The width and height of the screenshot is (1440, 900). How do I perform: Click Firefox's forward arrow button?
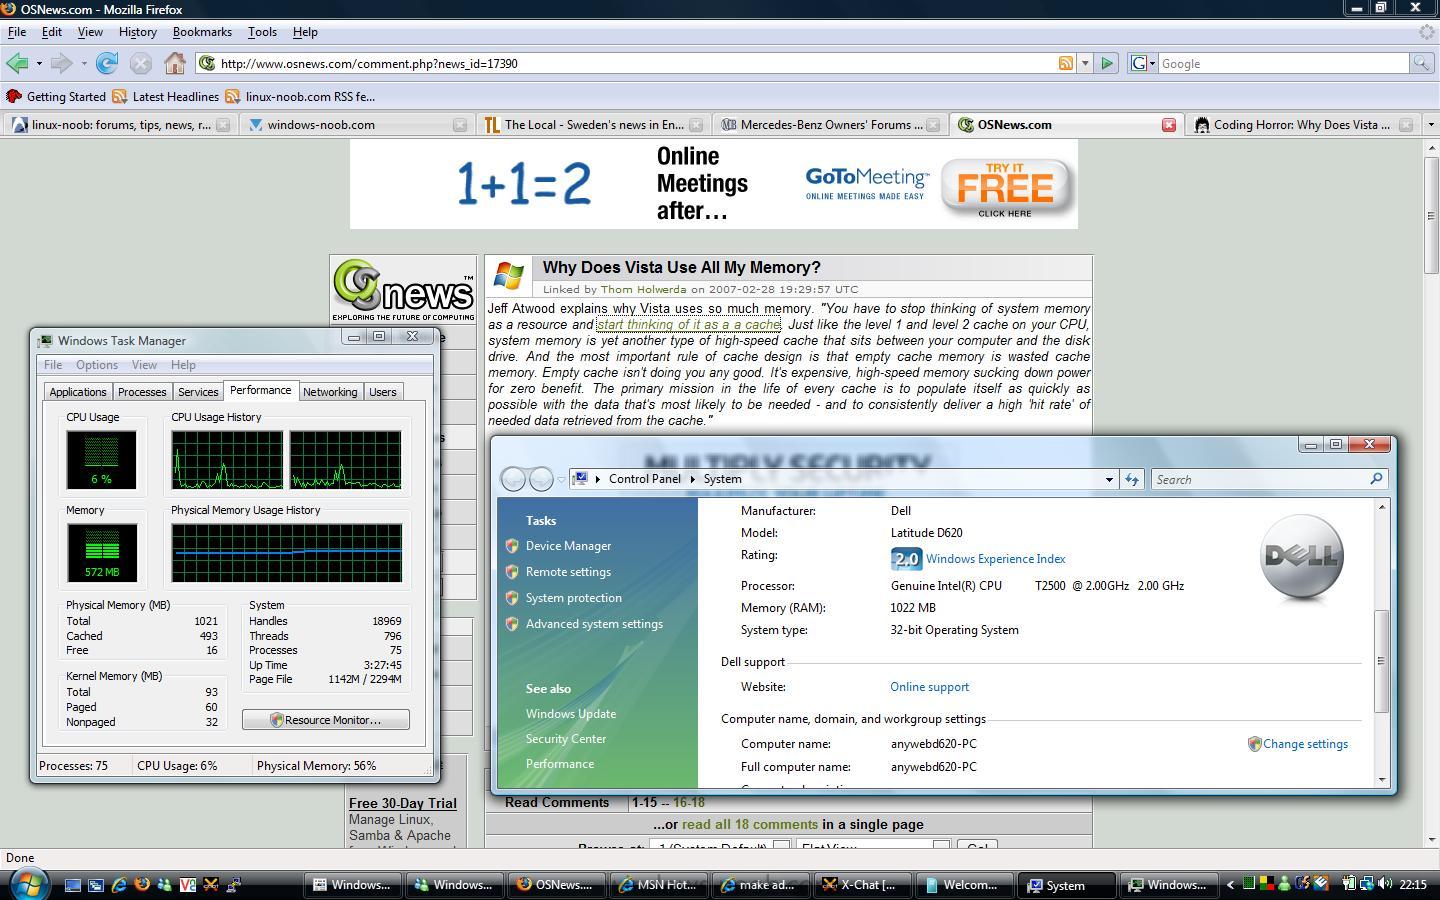point(61,63)
